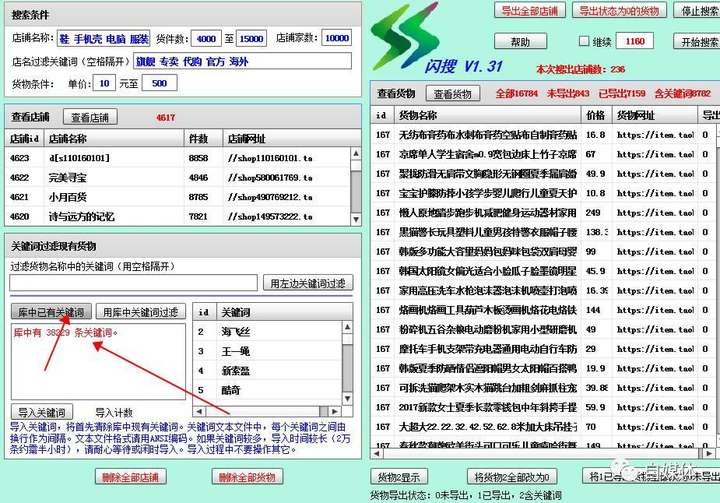Sort shops by 店铺网址 column header
The width and height of the screenshot is (720, 503).
(292, 138)
